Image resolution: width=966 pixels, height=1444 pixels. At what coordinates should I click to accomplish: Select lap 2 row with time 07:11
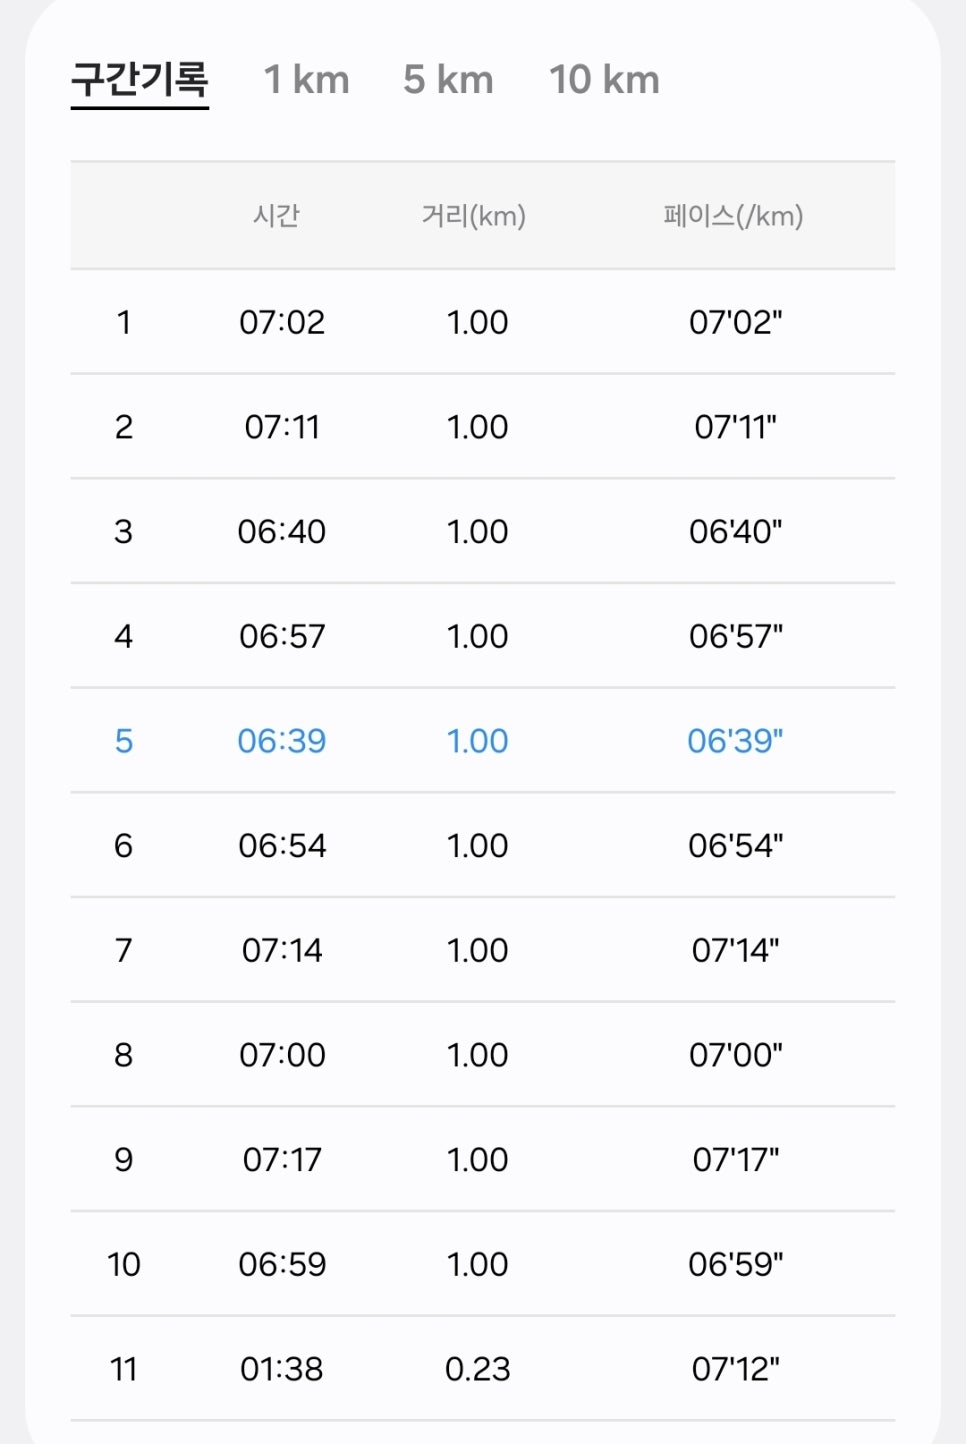(483, 427)
